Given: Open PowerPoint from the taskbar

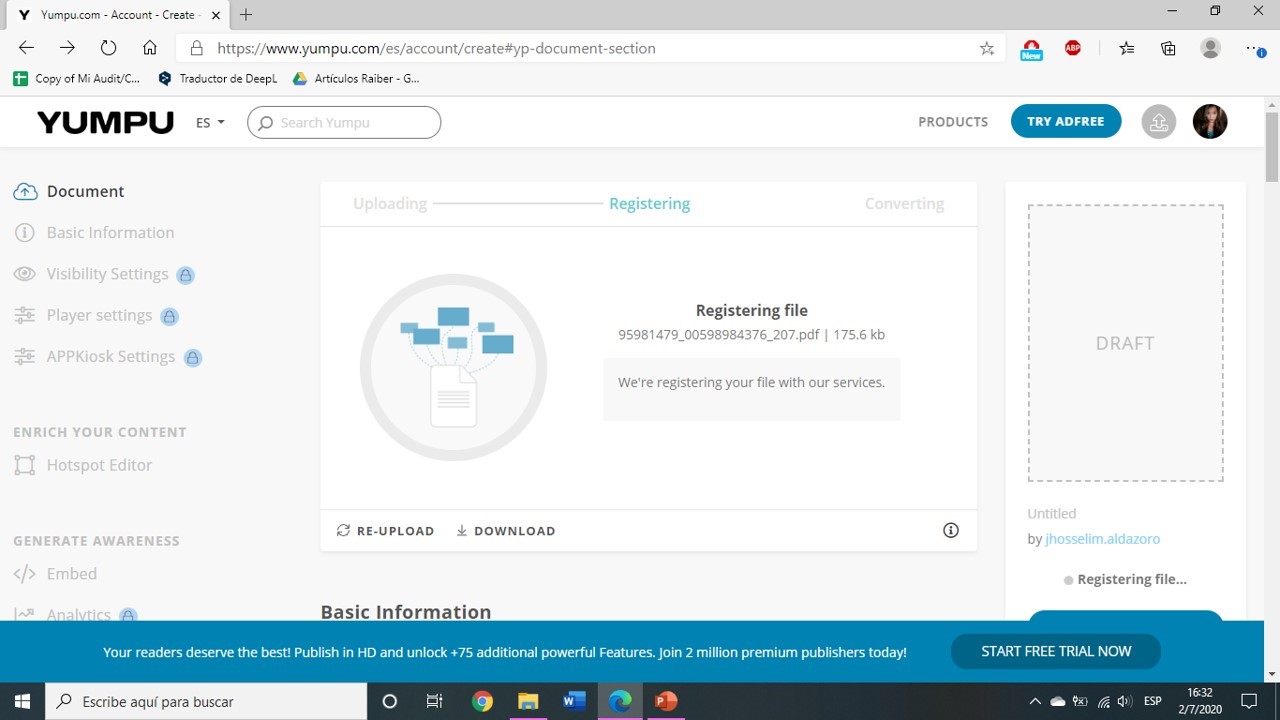Looking at the screenshot, I should [x=665, y=701].
